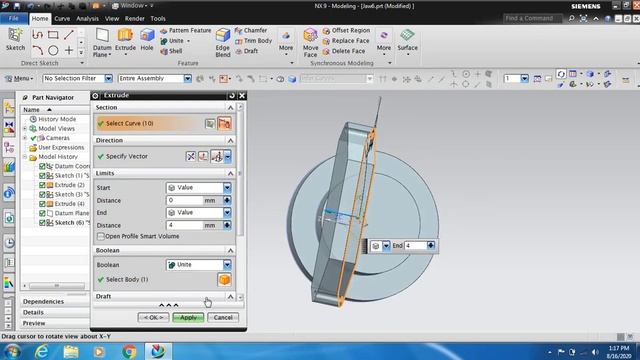The image size is (640, 360).
Task: Open the Start limit Value dropdown
Action: coord(227,188)
